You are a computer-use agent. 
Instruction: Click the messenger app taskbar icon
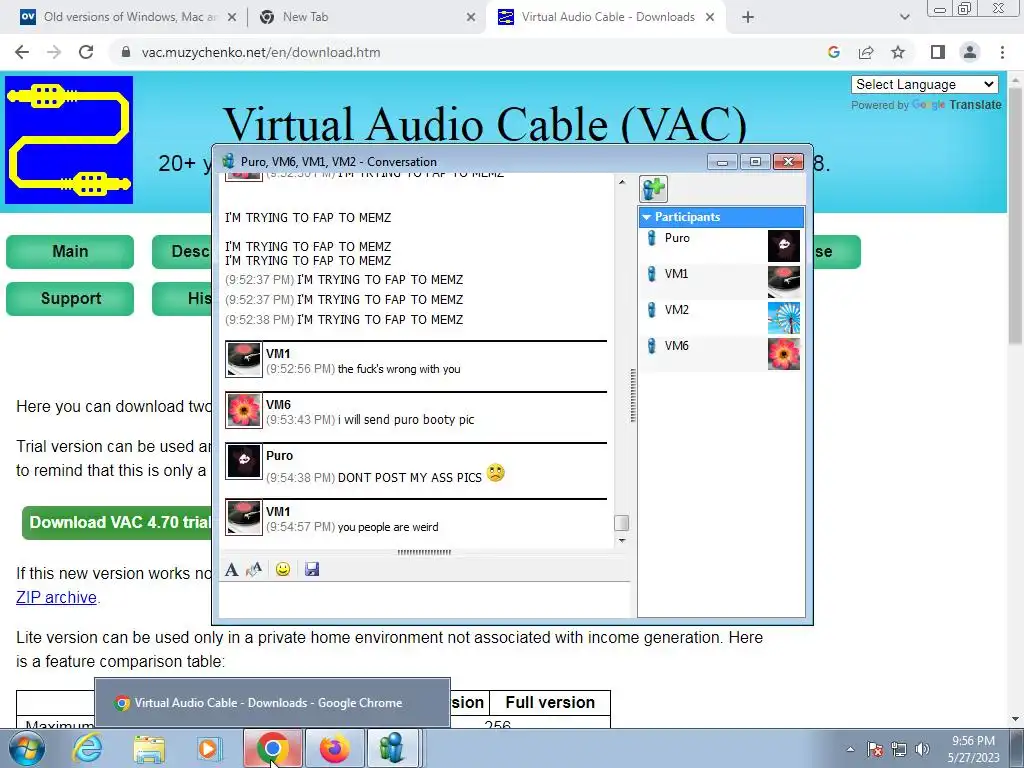click(392, 748)
